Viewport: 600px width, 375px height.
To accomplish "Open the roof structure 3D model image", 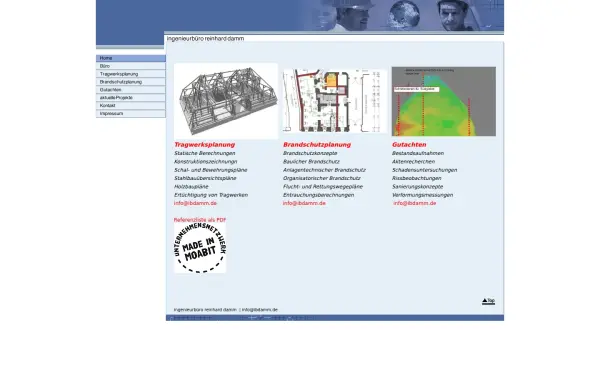I will click(x=226, y=101).
